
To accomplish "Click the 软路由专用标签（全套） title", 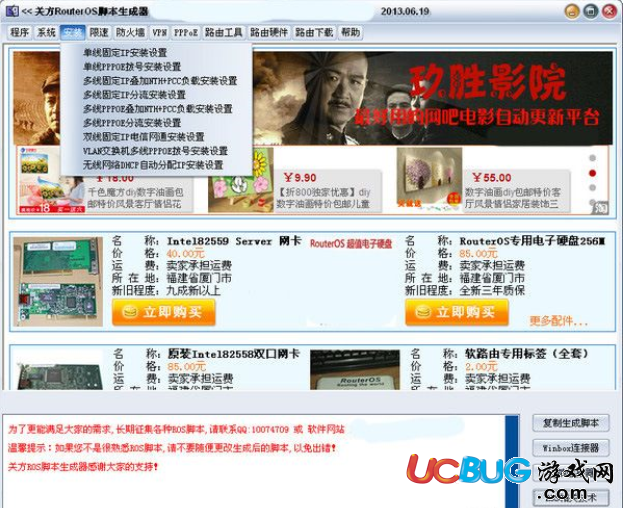I will click(x=527, y=353).
